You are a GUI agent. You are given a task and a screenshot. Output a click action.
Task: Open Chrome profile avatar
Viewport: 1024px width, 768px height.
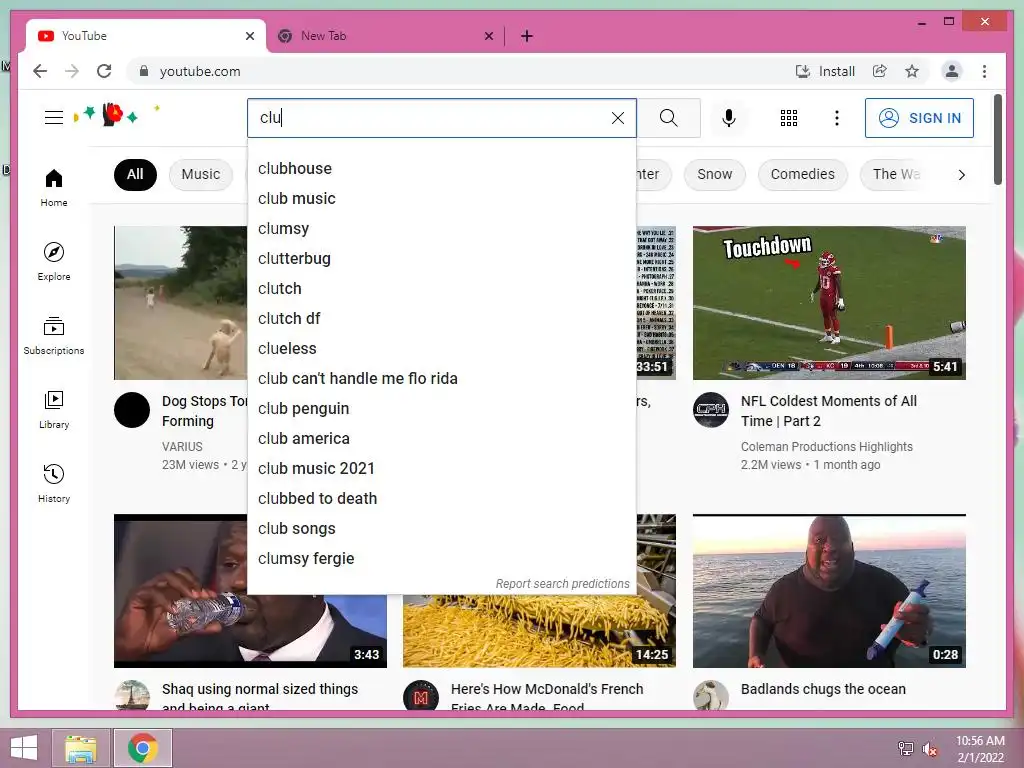[952, 71]
